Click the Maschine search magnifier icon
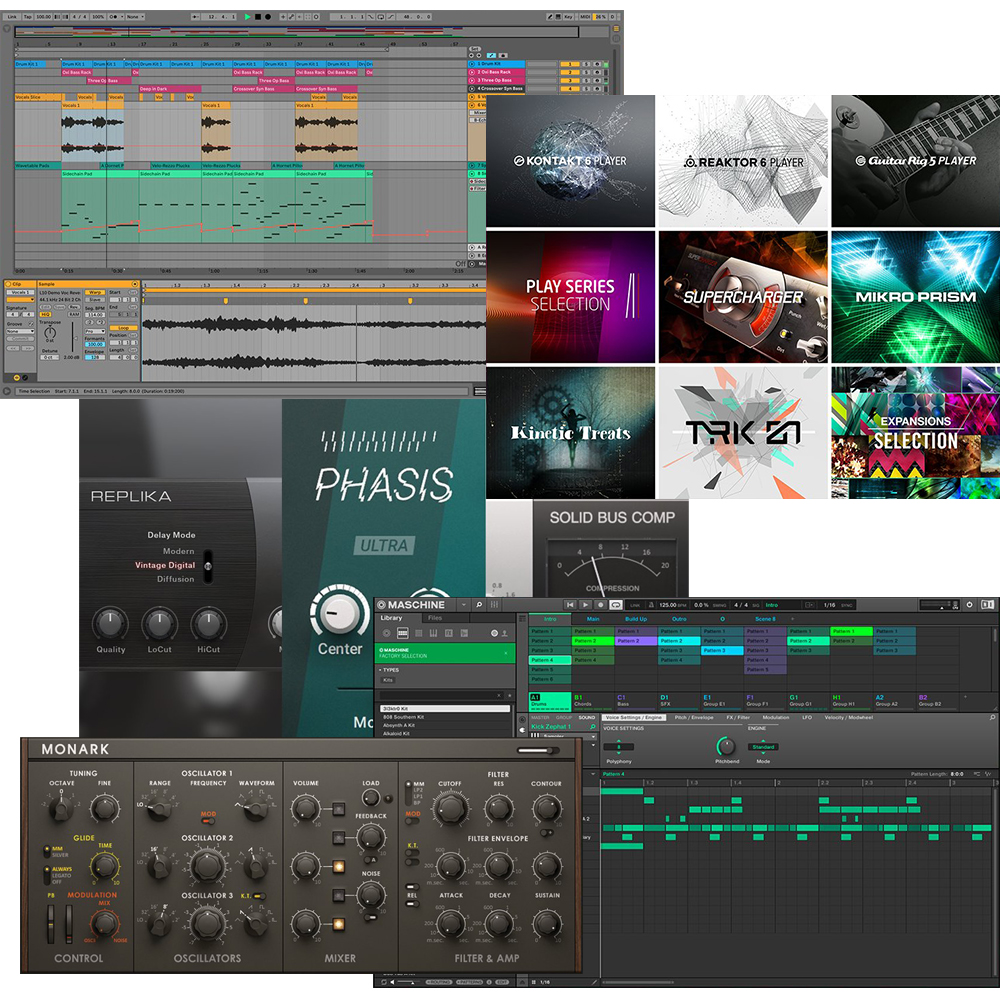This screenshot has height=1000, width=1000. [x=479, y=605]
